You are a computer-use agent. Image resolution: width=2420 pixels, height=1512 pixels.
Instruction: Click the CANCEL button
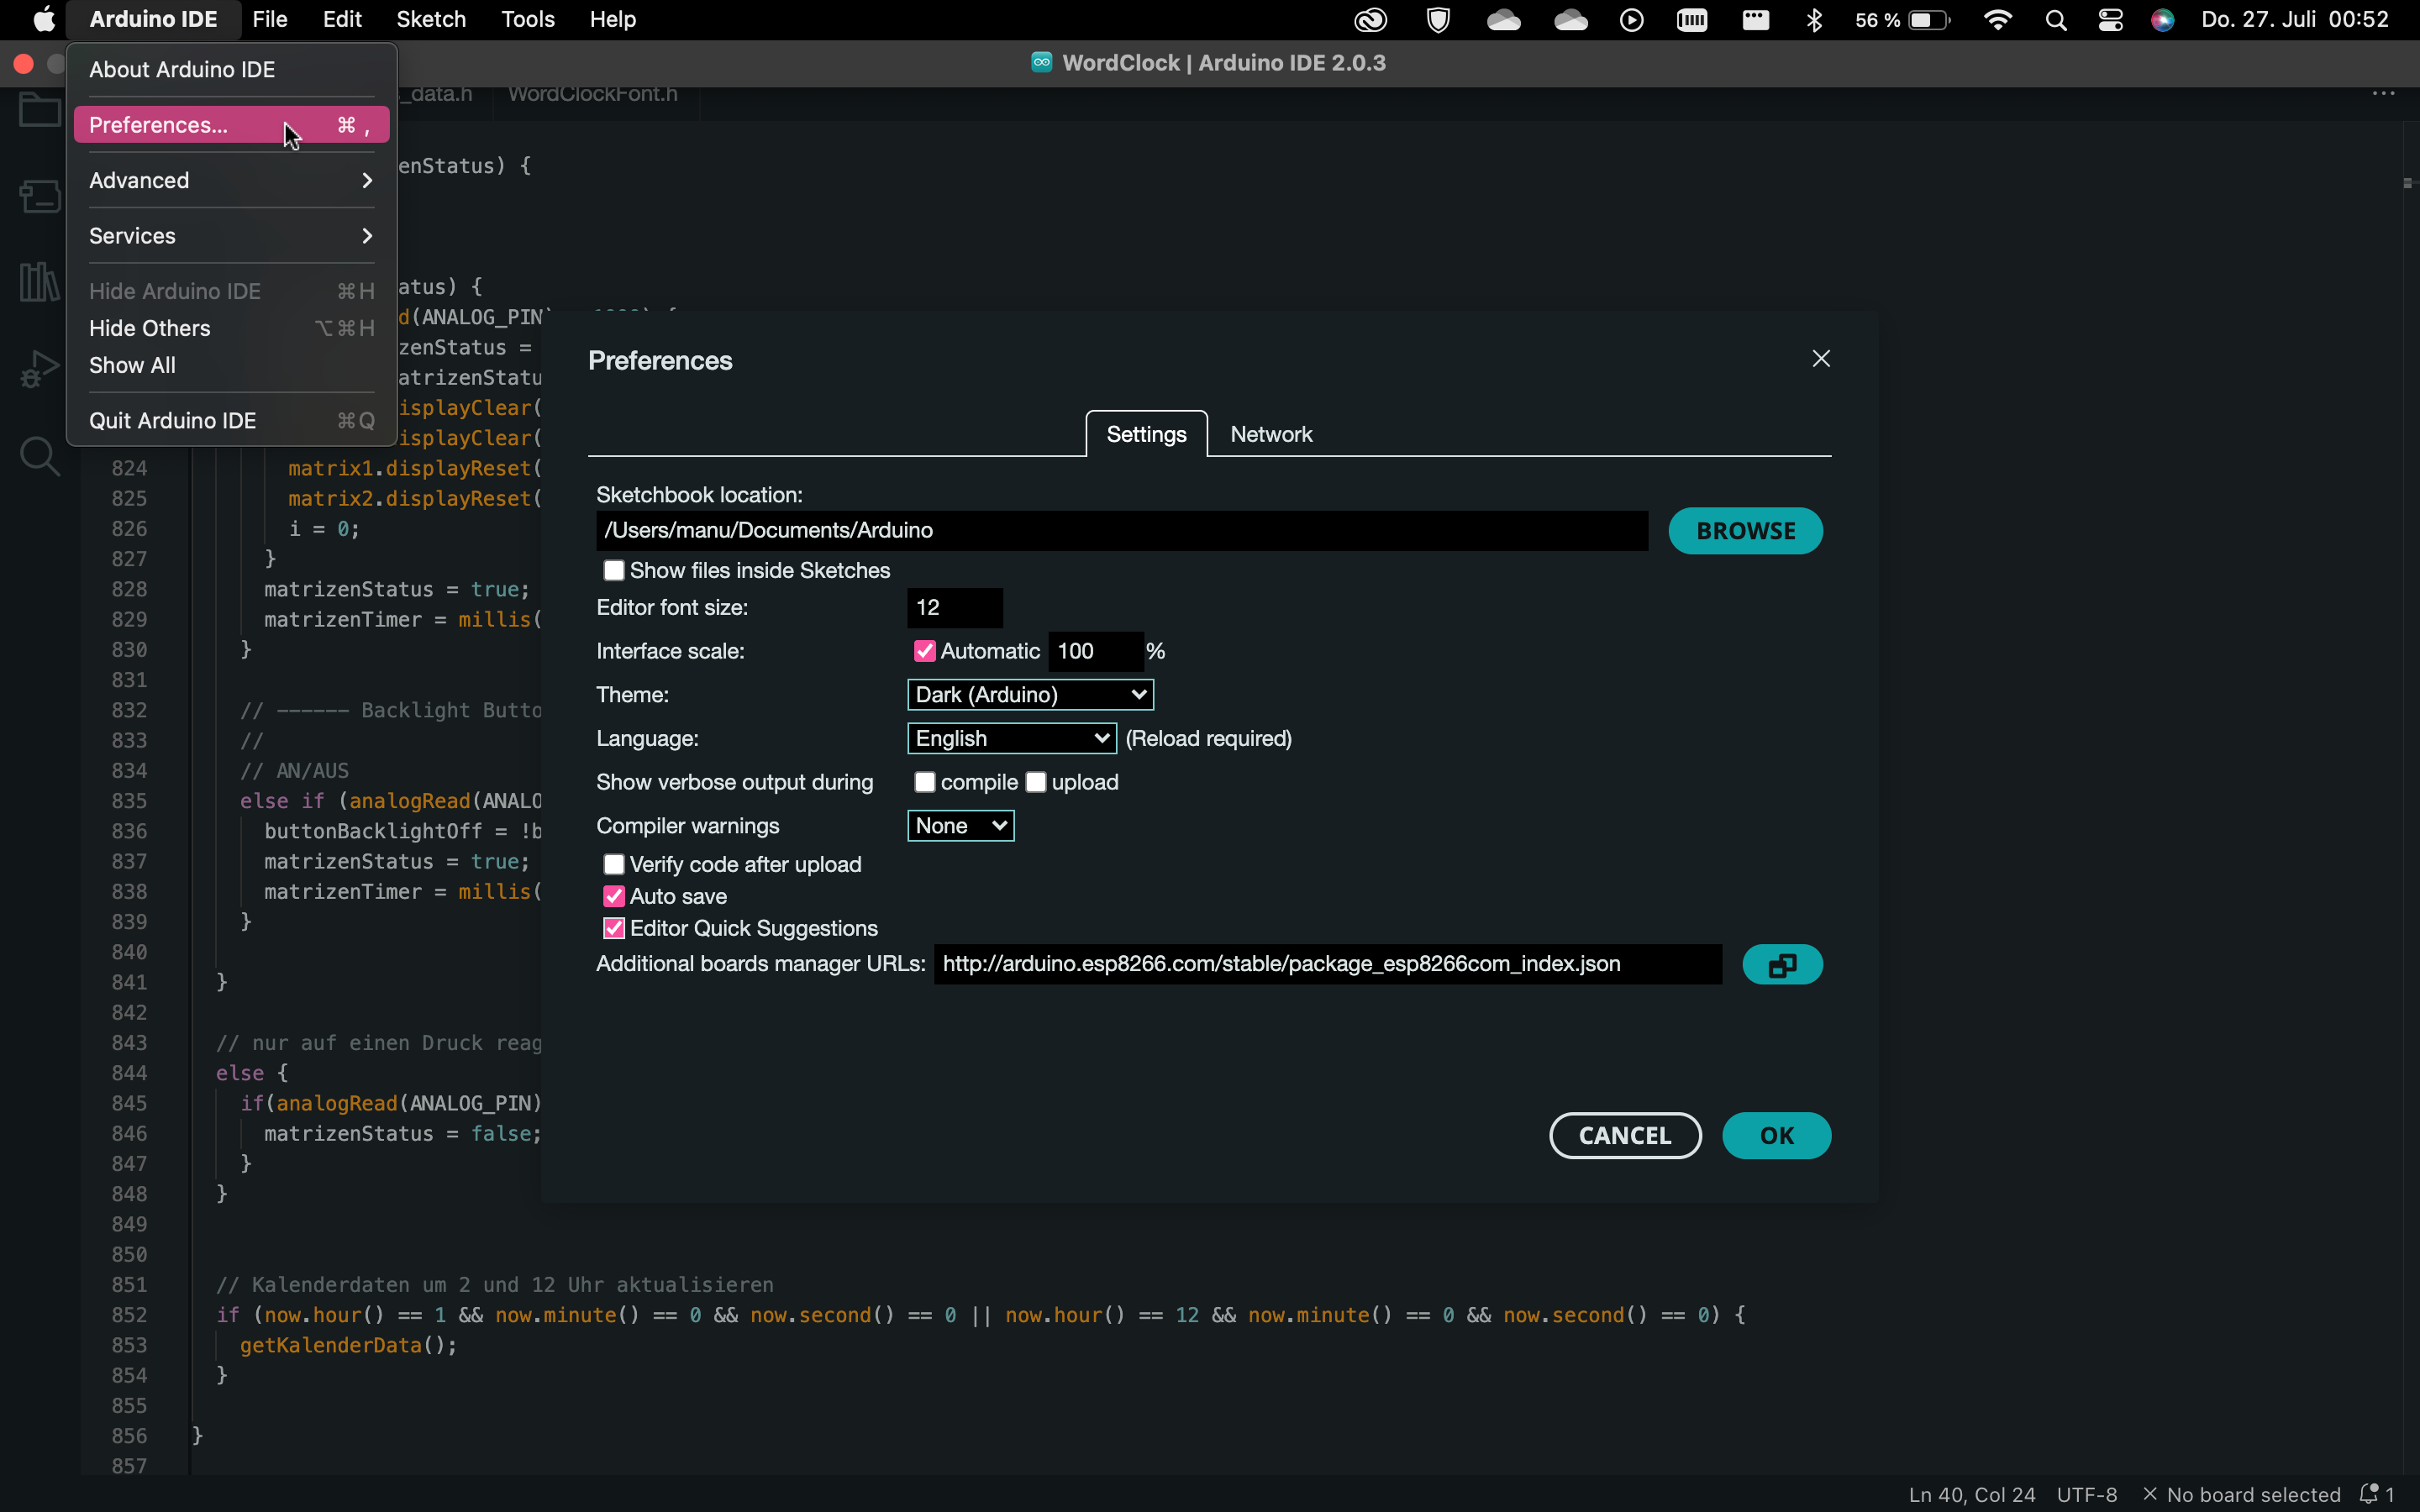pos(1625,1136)
